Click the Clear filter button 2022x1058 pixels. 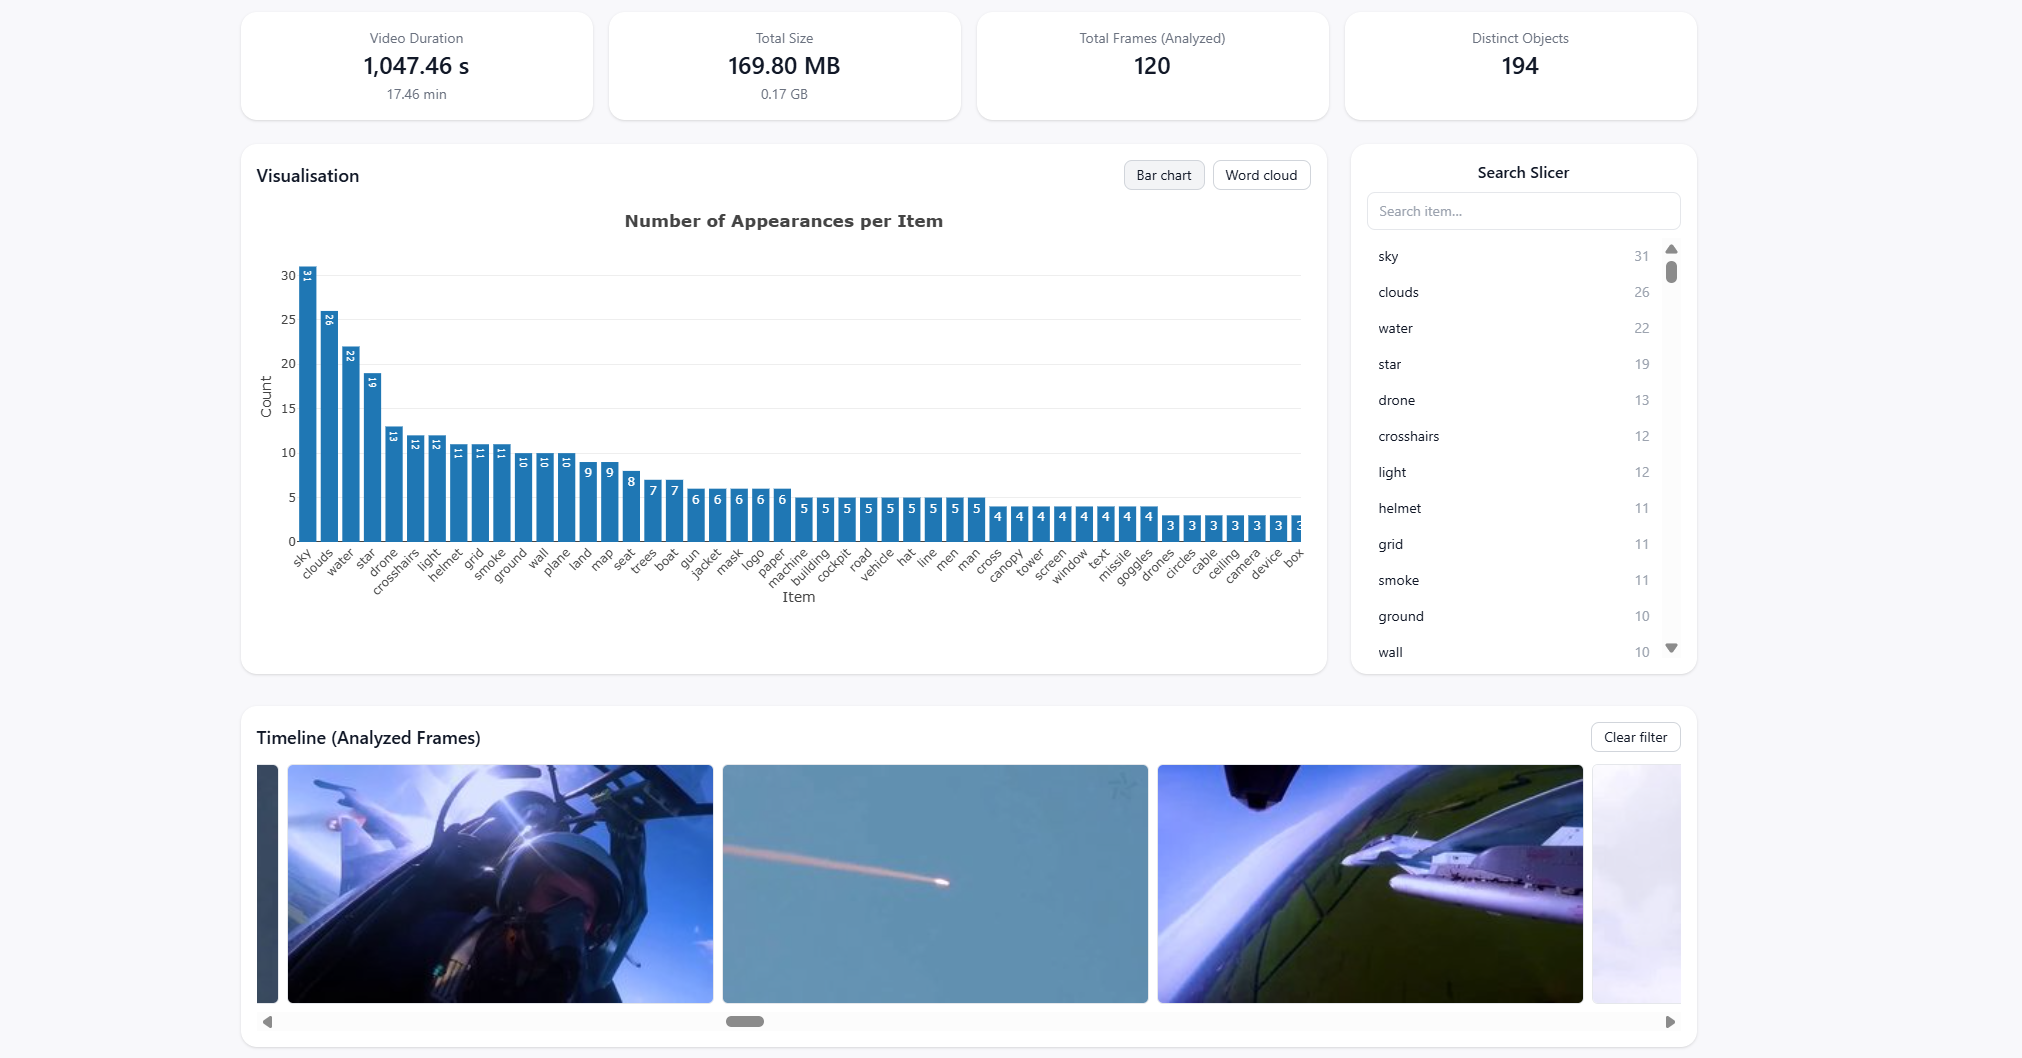coord(1635,736)
